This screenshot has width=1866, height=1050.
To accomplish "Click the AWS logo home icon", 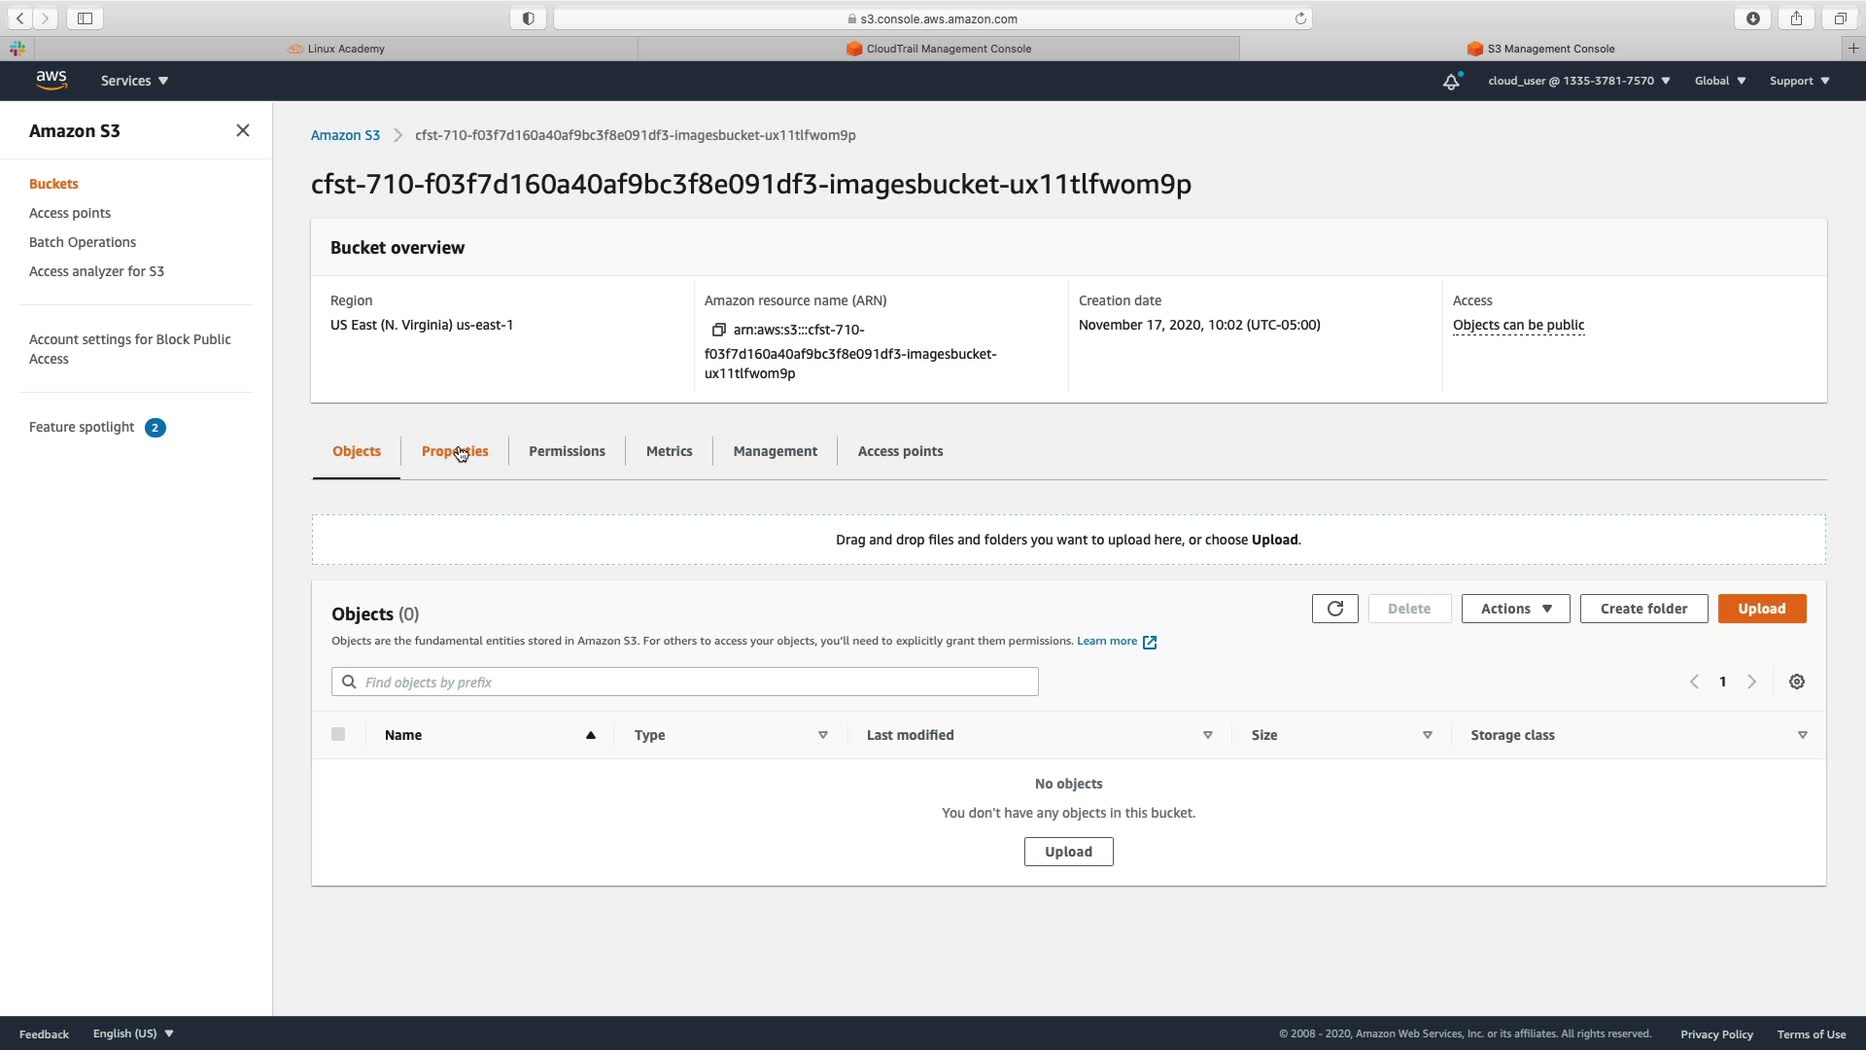I will 51,80.
